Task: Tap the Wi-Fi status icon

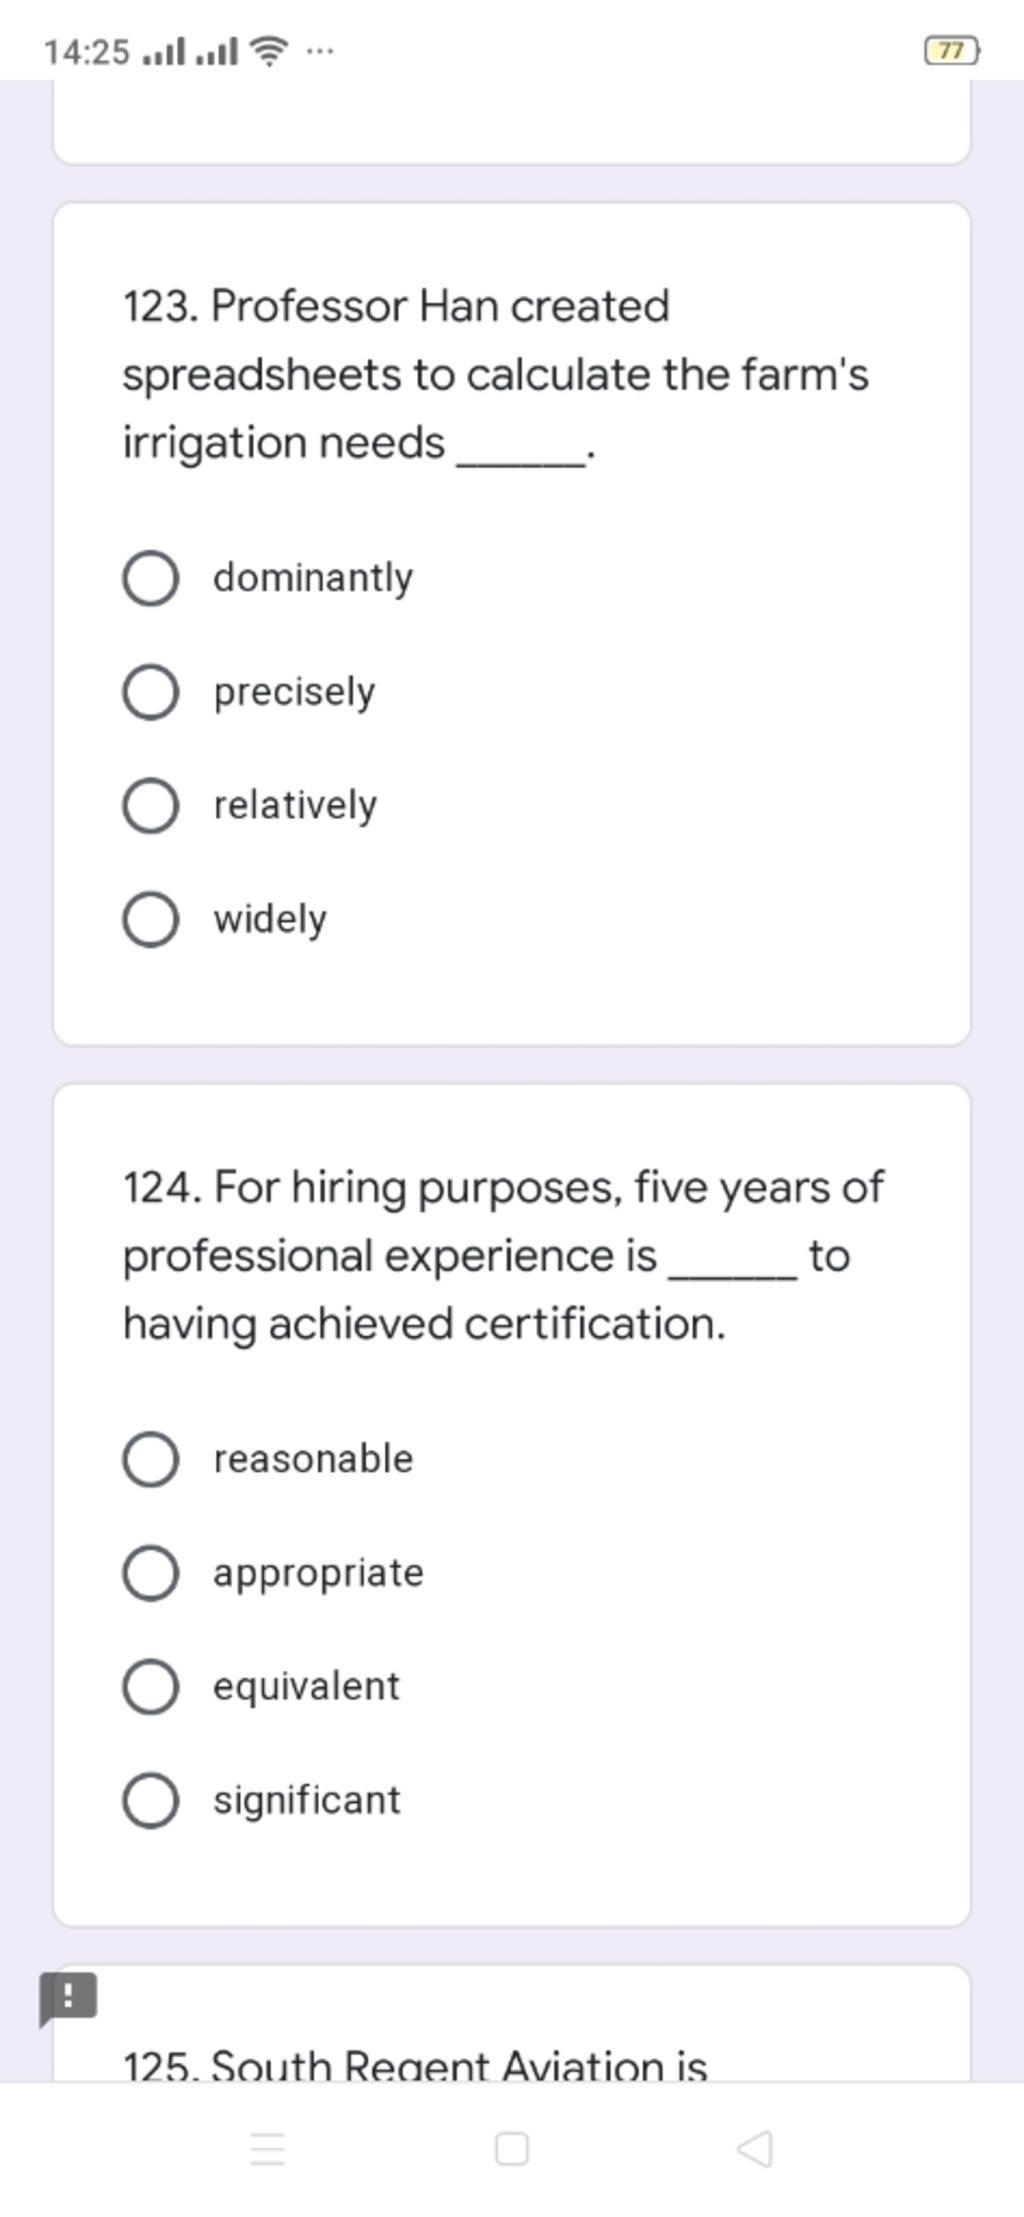Action: pos(268,50)
